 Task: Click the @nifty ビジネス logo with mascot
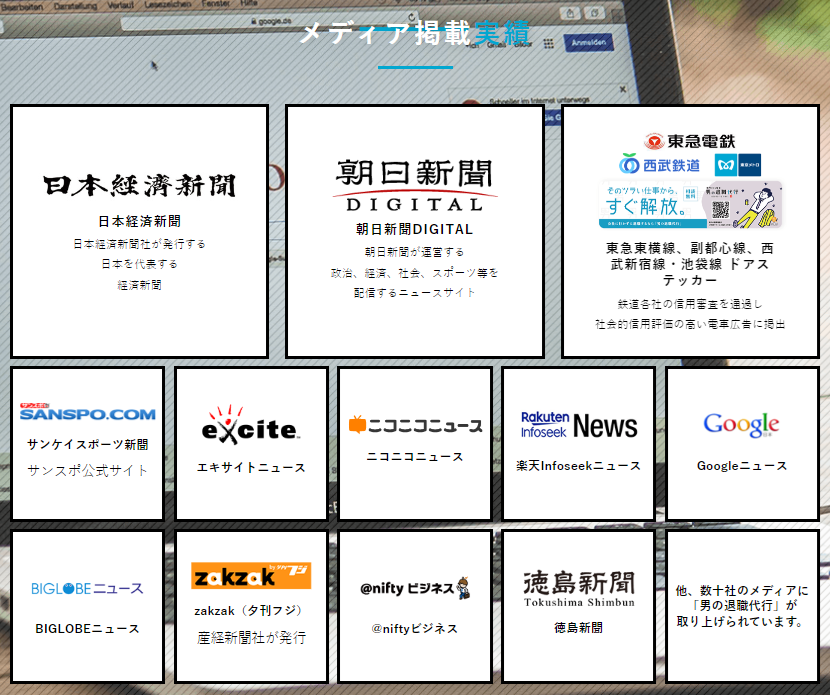(x=416, y=588)
